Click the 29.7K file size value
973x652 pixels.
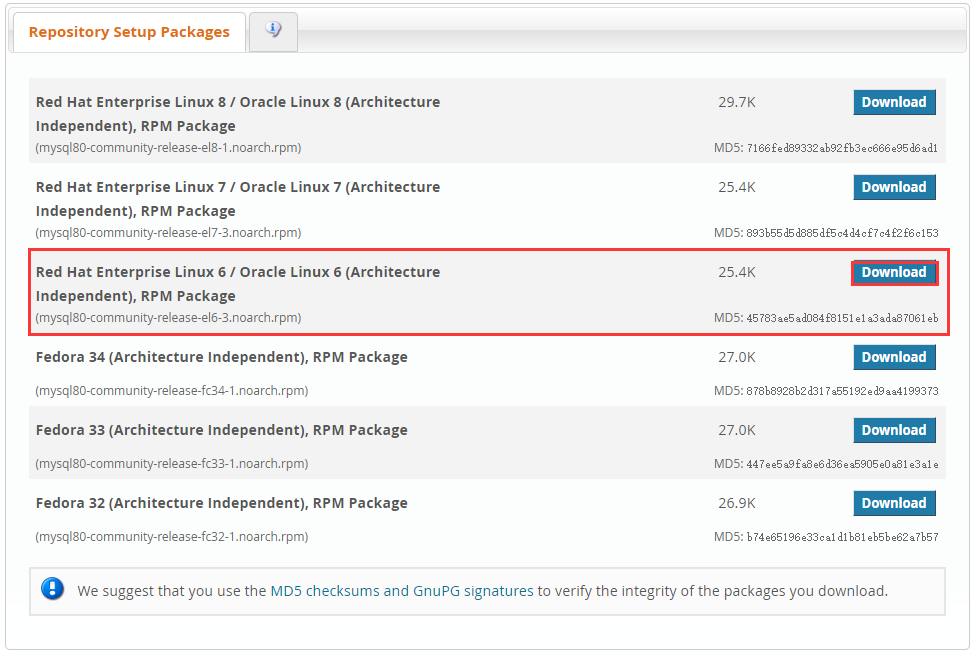tap(737, 102)
